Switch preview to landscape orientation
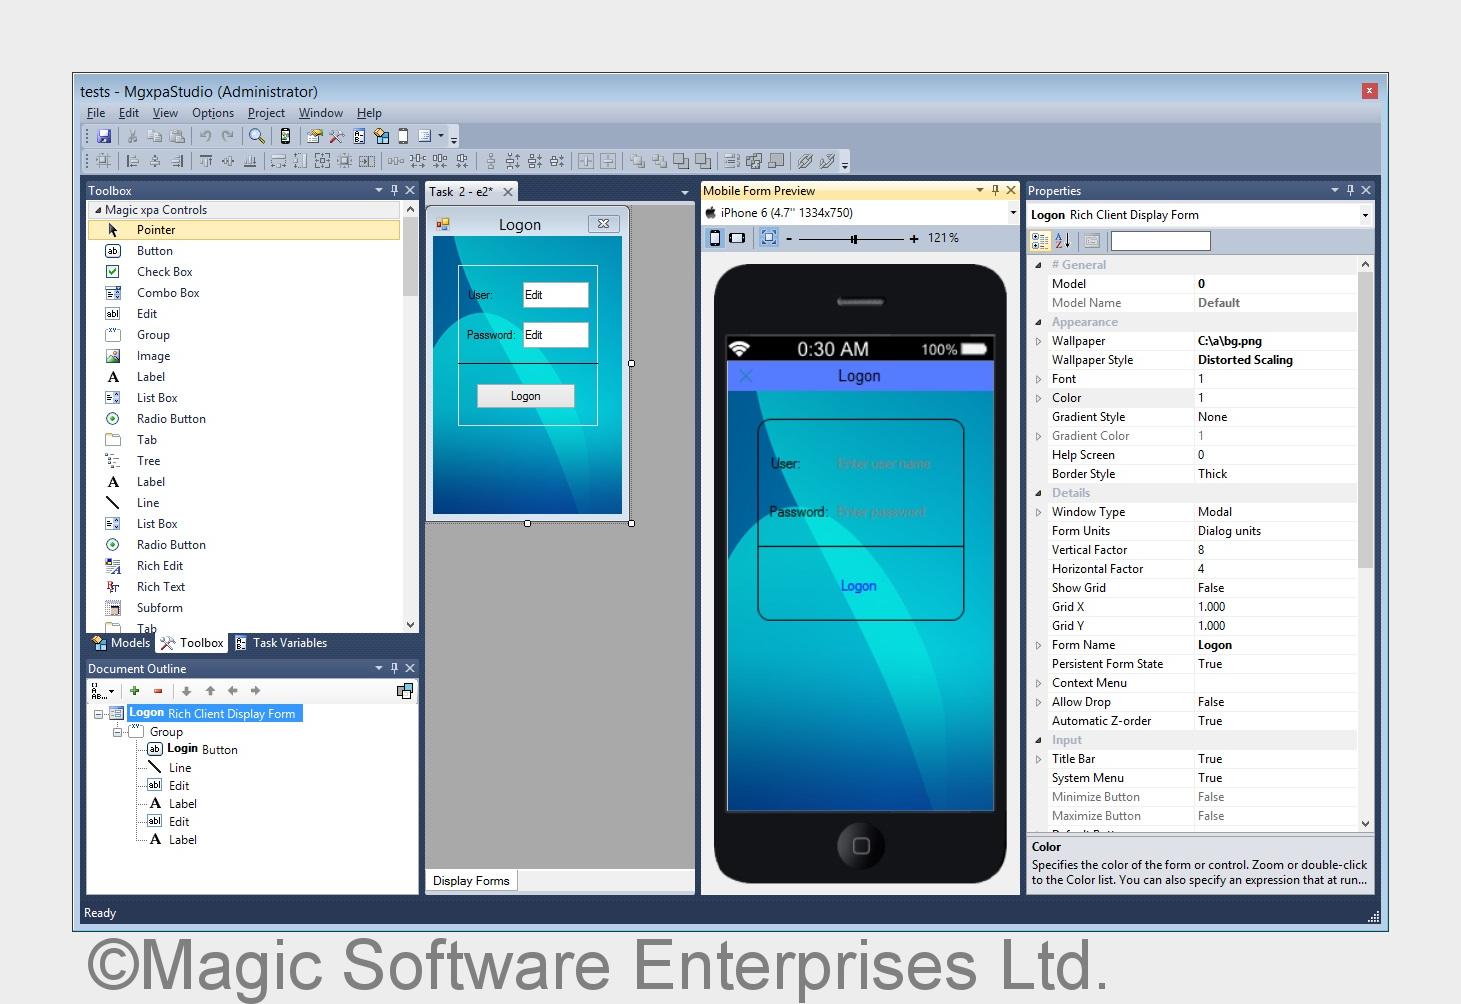Screen dimensions: 1461x1004 (737, 238)
